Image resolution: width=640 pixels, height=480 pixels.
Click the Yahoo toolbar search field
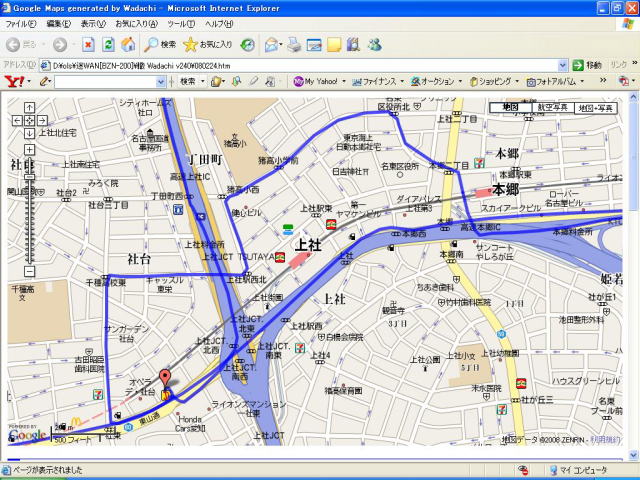coord(105,82)
